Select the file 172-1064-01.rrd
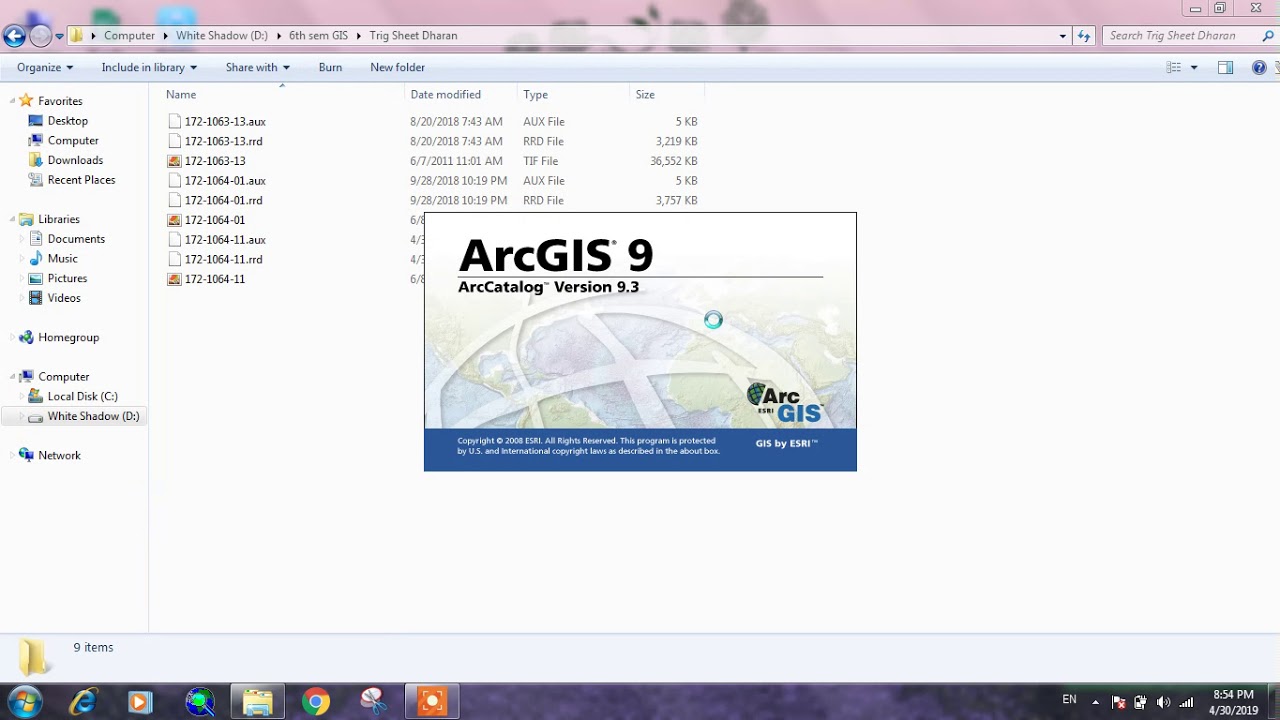 (223, 200)
